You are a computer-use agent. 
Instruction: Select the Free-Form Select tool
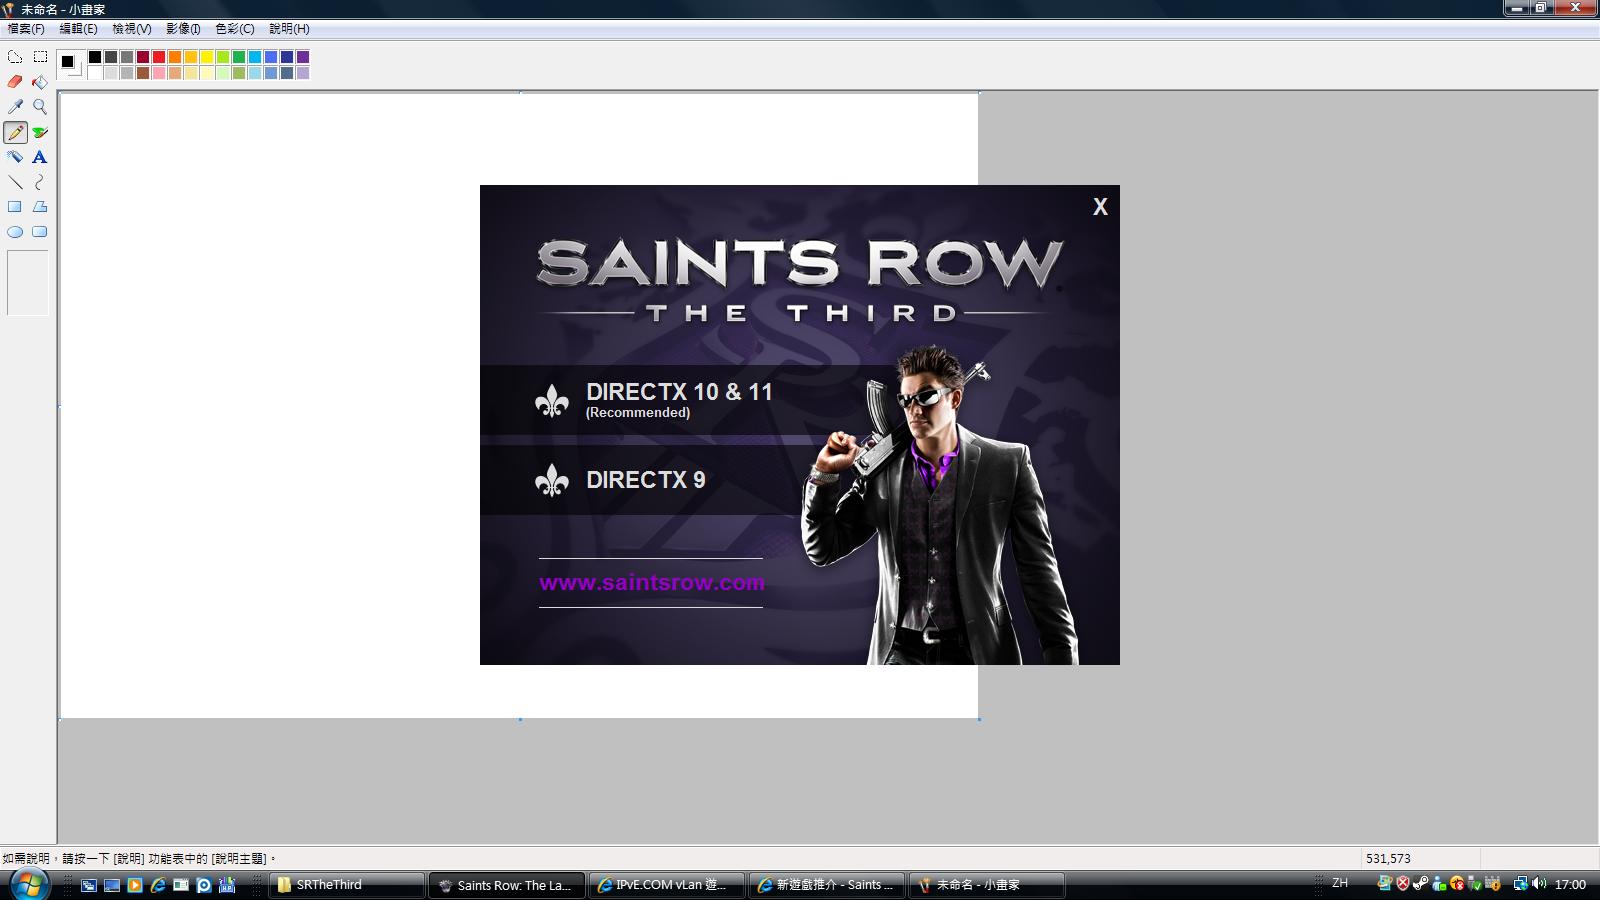click(15, 57)
